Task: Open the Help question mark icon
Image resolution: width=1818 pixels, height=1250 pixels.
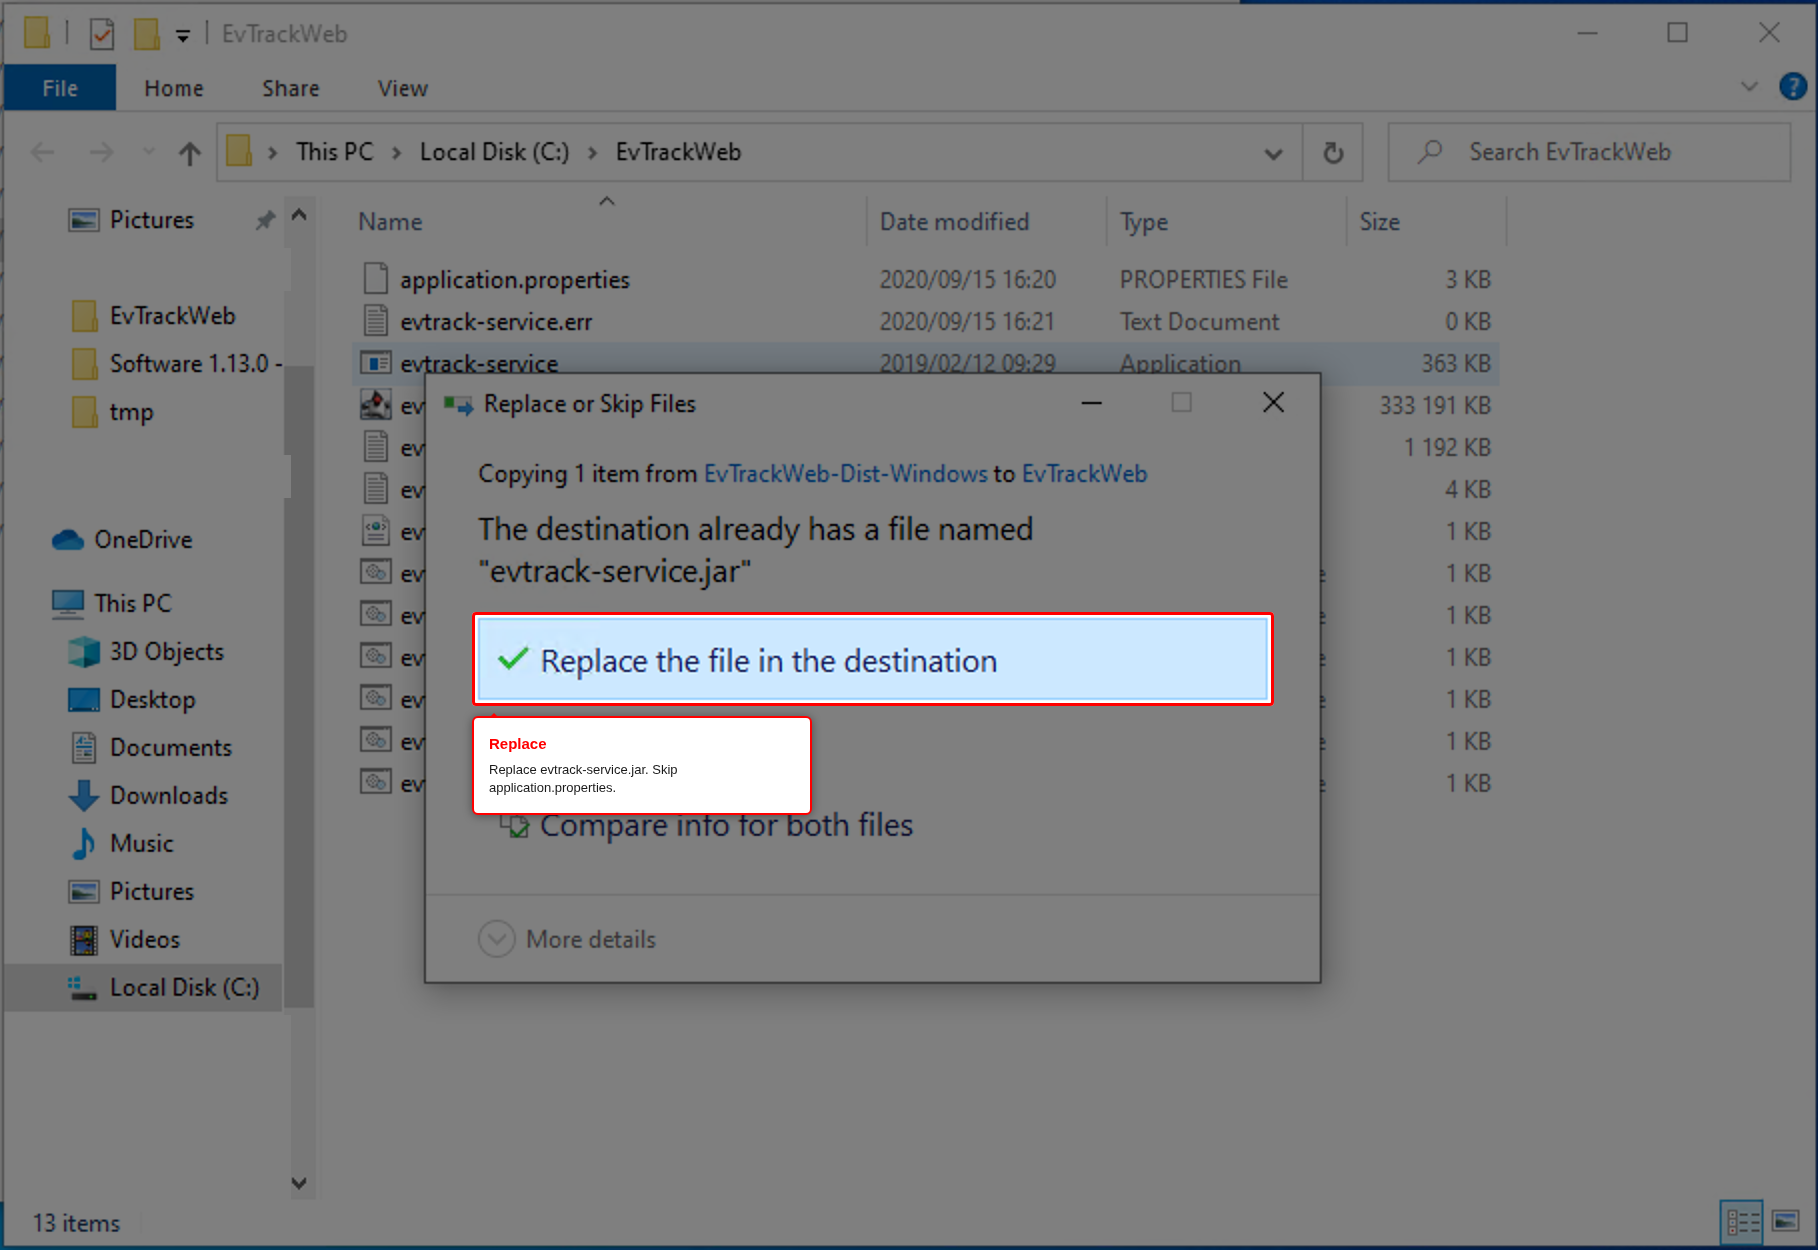Action: tap(1793, 87)
